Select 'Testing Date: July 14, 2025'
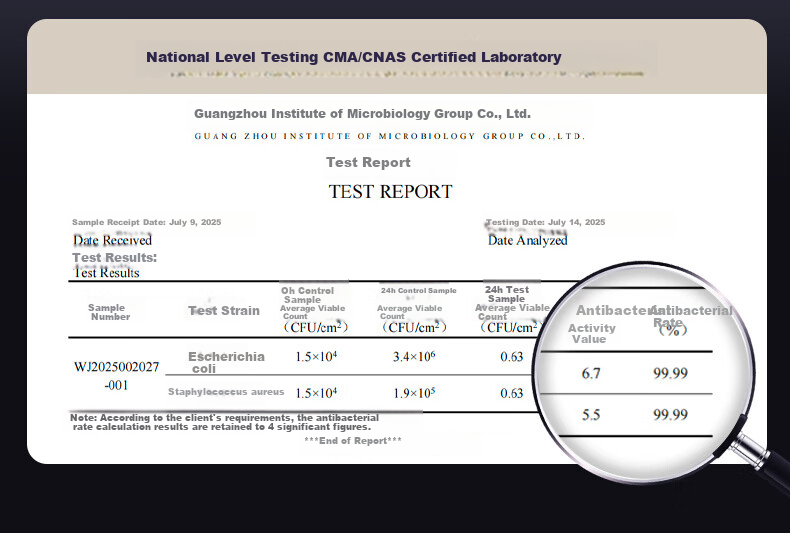The width and height of the screenshot is (790, 533). (546, 222)
